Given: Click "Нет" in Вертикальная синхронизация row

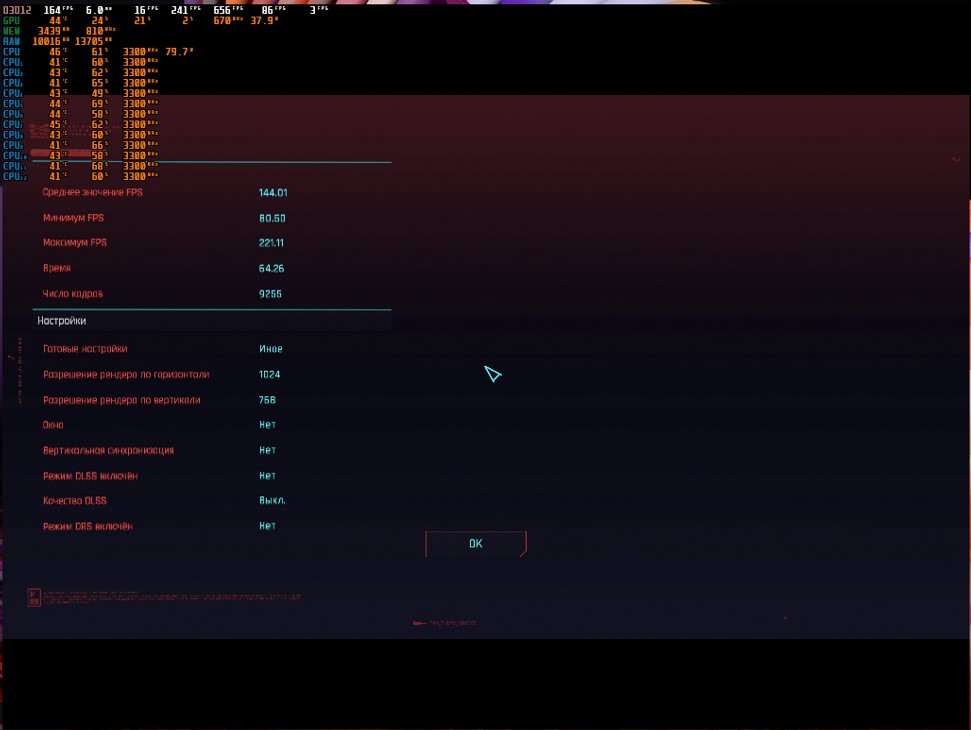Looking at the screenshot, I should click(x=267, y=450).
